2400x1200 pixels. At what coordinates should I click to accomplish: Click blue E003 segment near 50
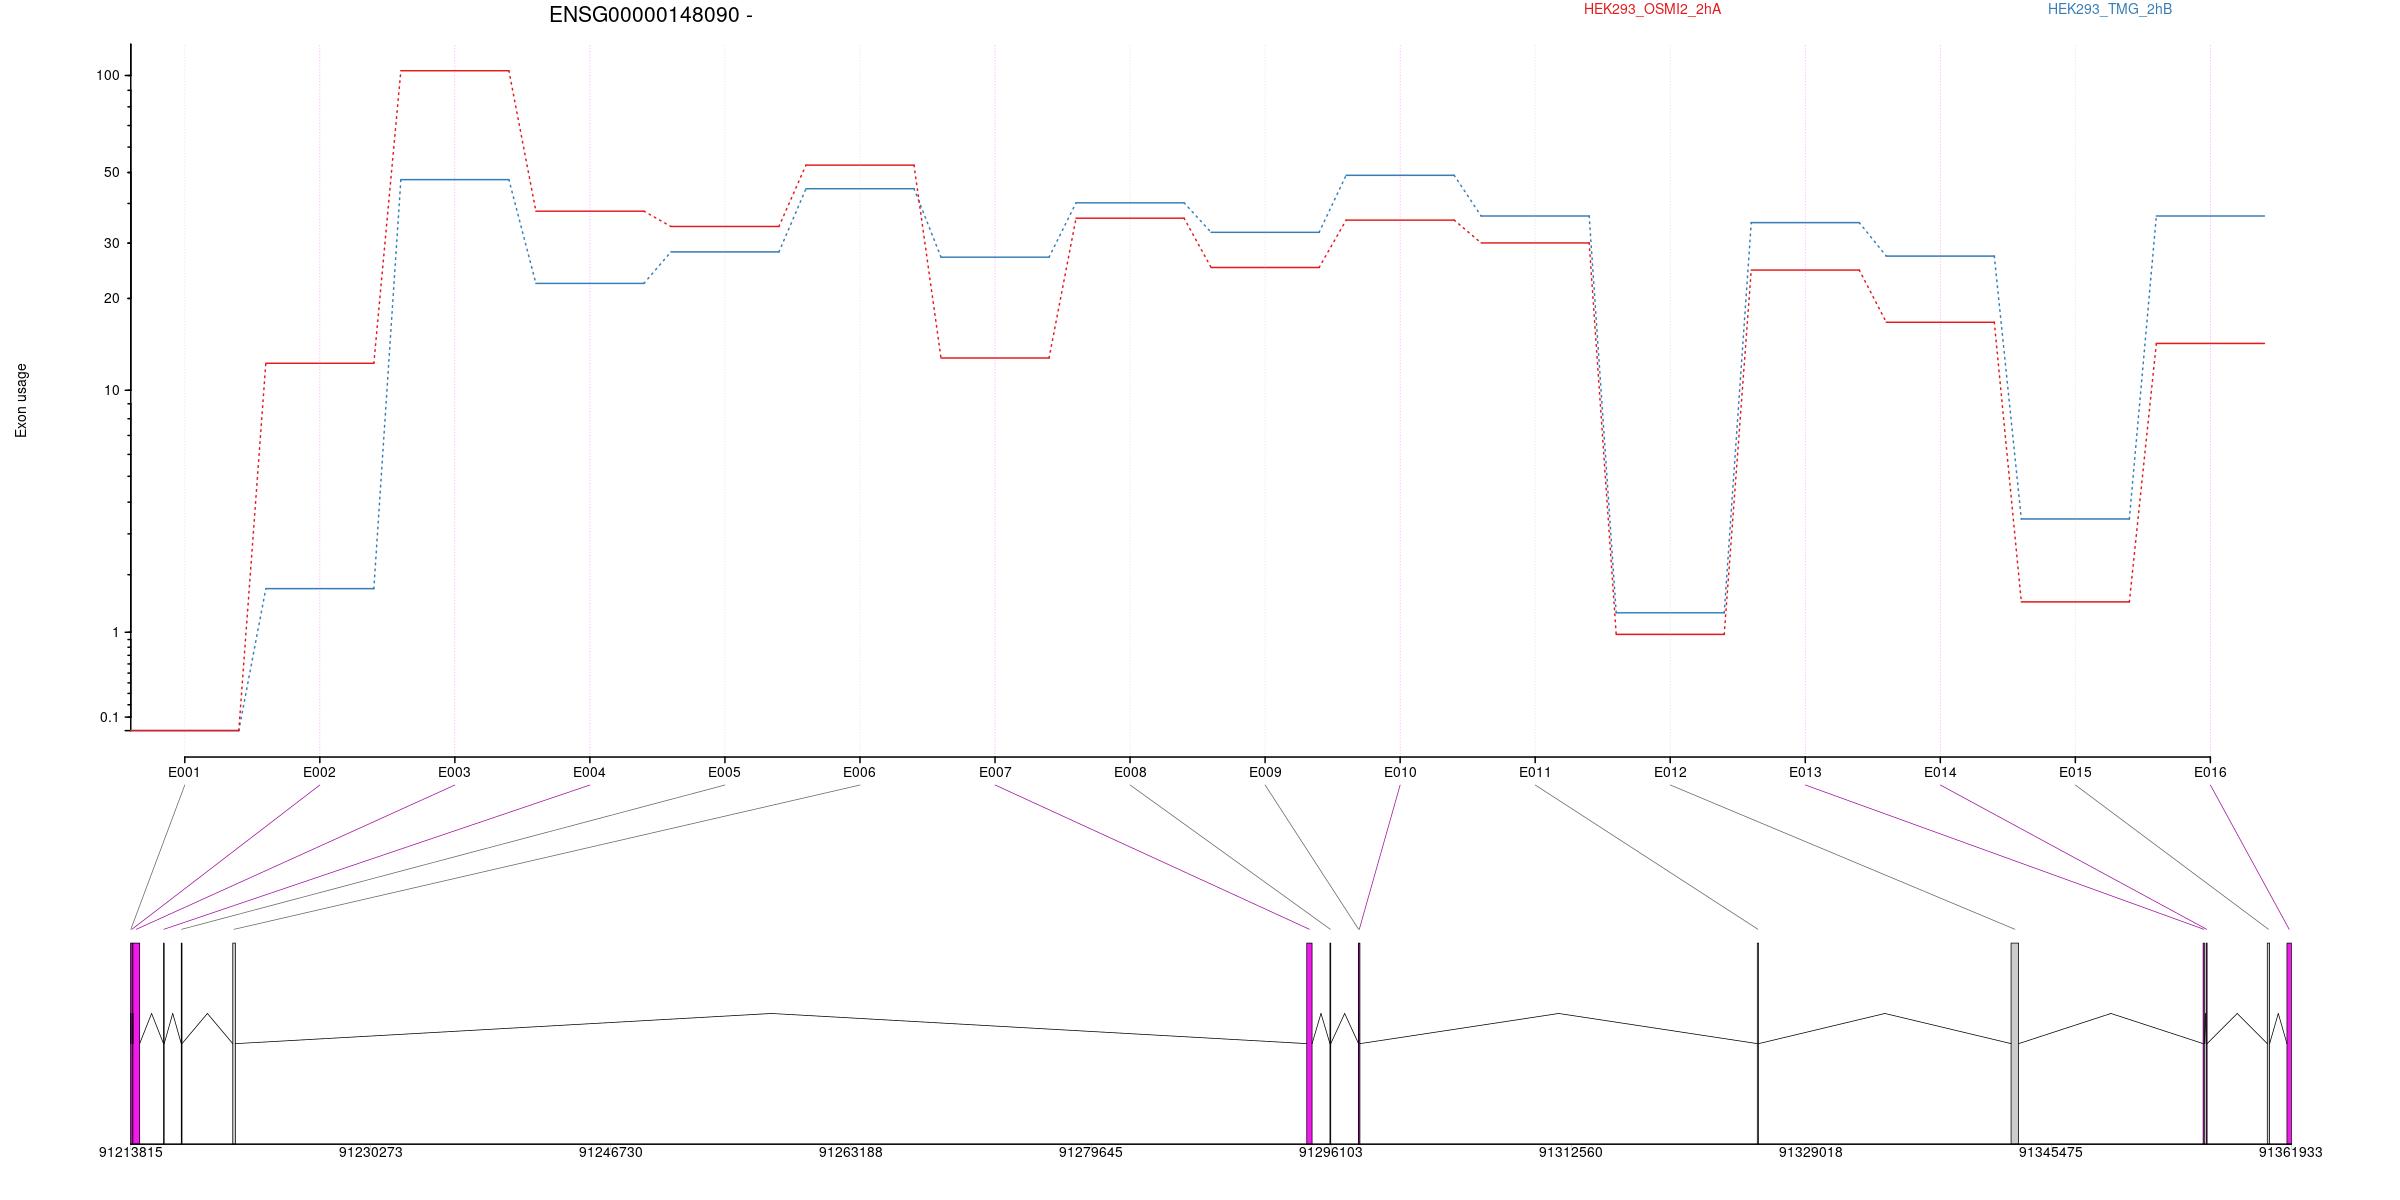455,180
